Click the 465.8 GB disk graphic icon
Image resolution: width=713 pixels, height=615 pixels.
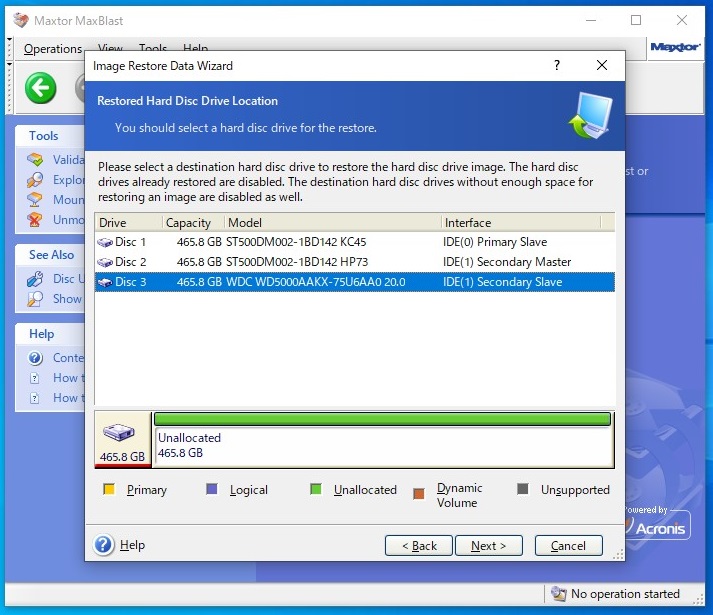(119, 431)
